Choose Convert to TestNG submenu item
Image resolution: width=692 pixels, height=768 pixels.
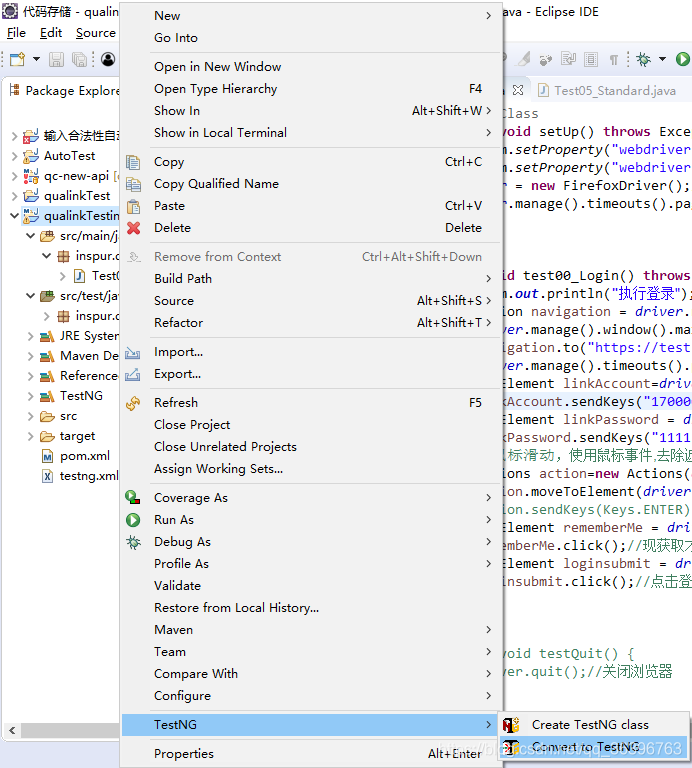coord(593,747)
